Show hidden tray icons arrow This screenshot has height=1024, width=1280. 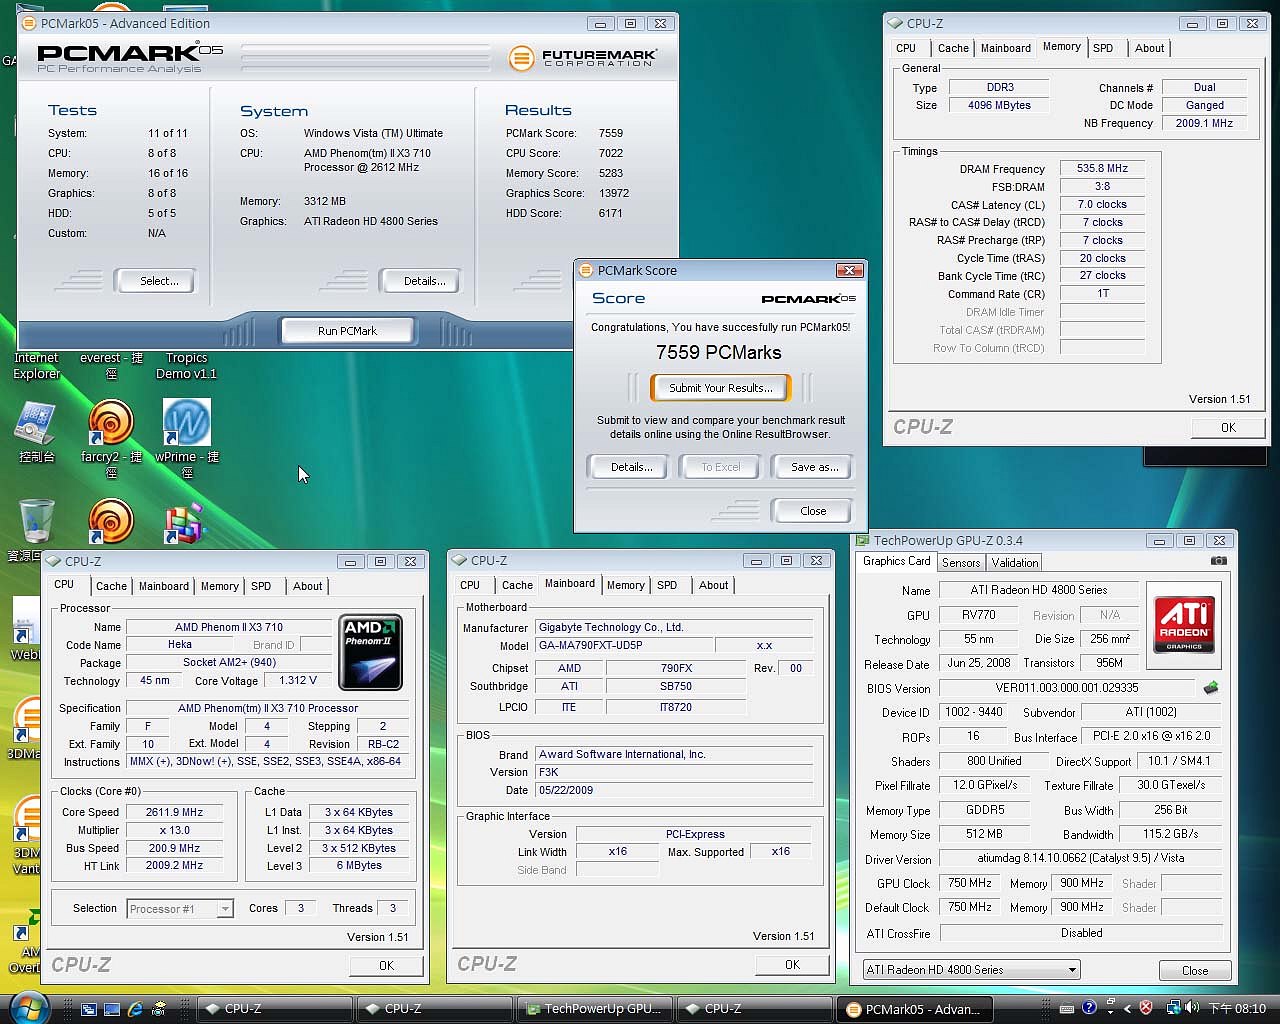[1127, 1009]
